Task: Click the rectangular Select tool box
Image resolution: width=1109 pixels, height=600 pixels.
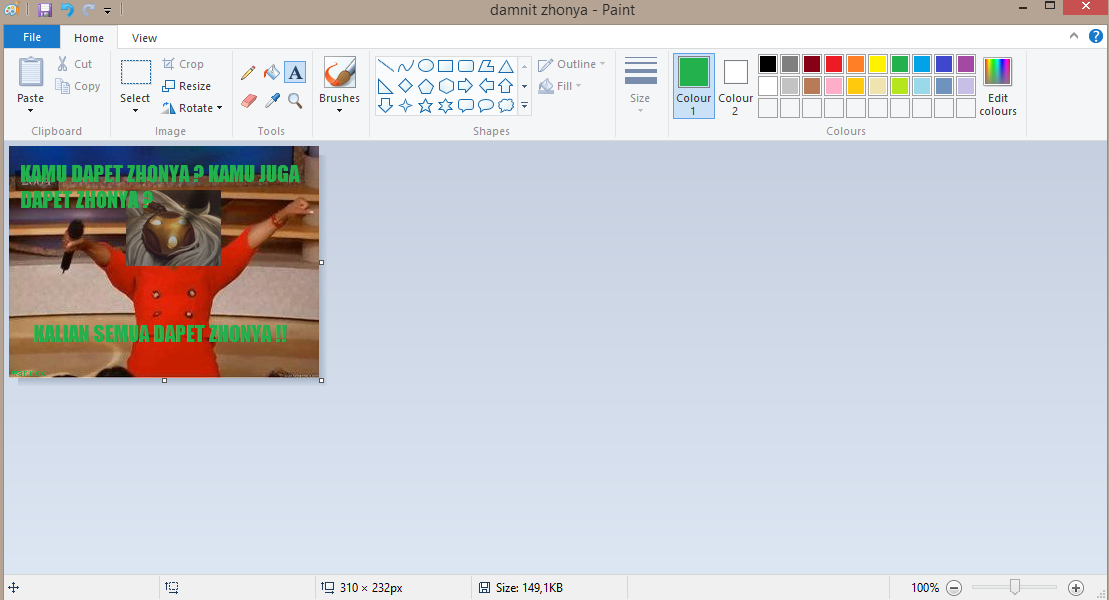Action: coord(135,72)
